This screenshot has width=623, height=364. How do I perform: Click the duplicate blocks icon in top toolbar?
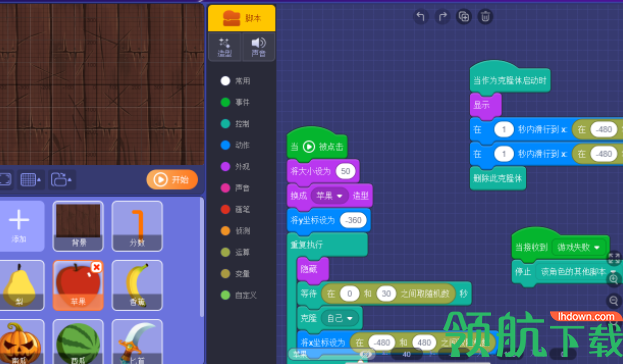(464, 17)
